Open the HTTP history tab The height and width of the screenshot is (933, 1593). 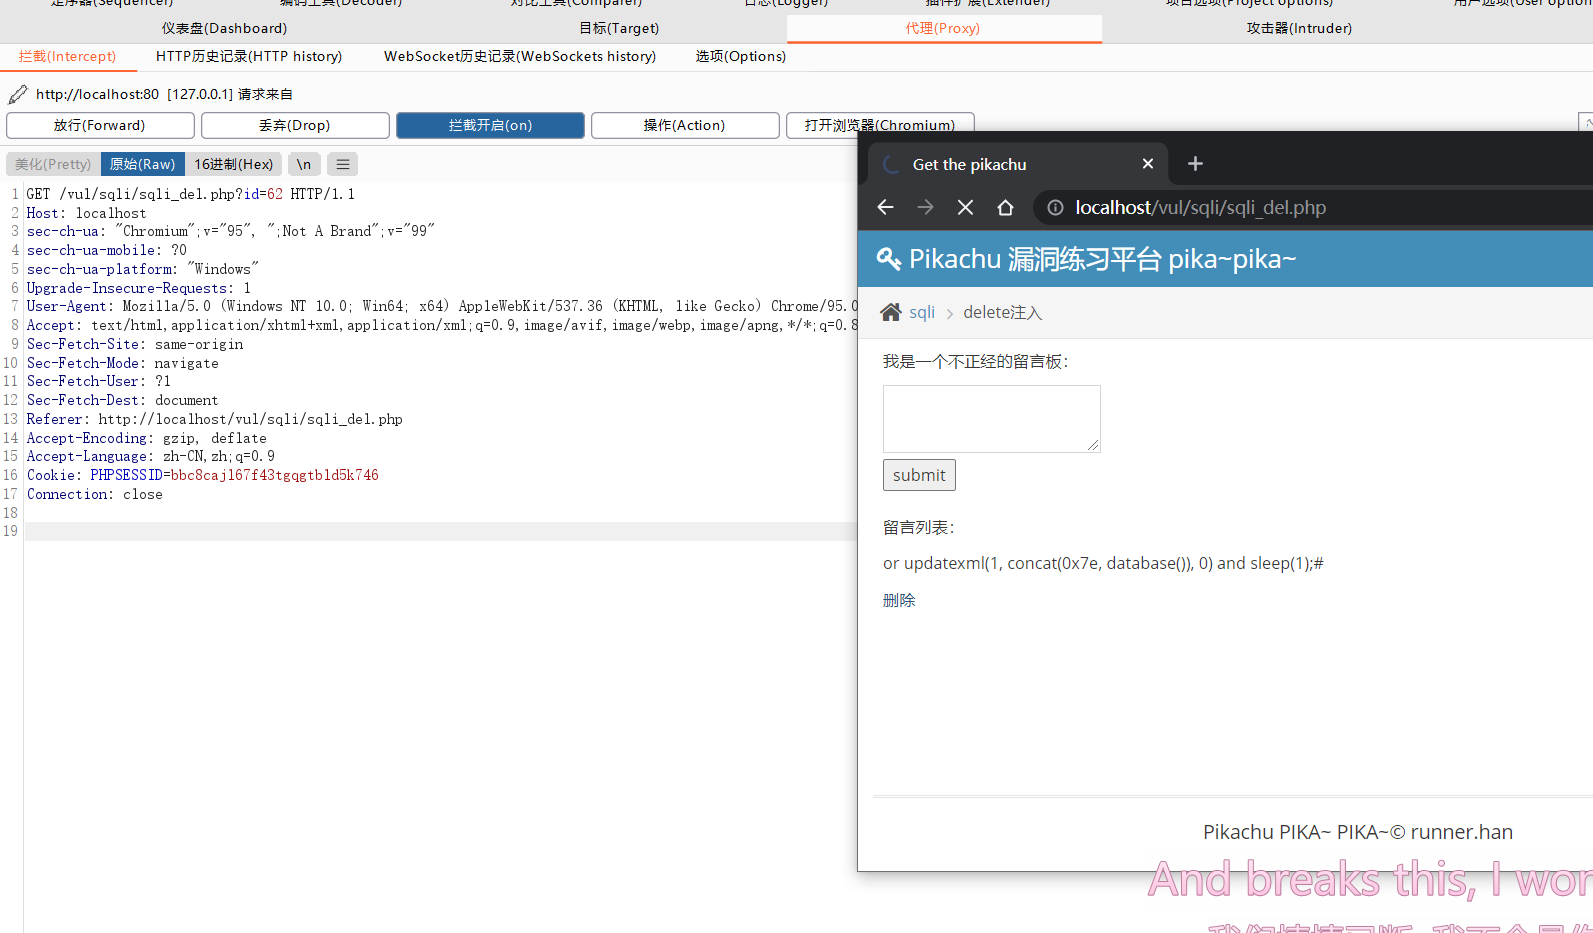click(249, 56)
